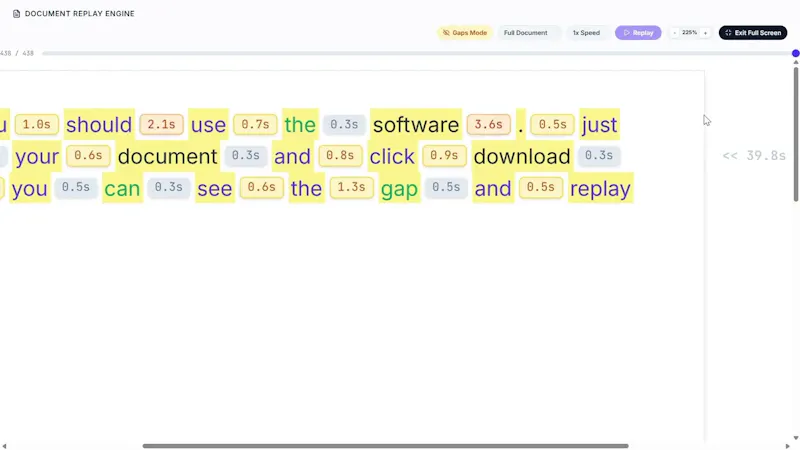Click the word "should"
Image resolution: width=800 pixels, height=450 pixels.
tap(99, 124)
